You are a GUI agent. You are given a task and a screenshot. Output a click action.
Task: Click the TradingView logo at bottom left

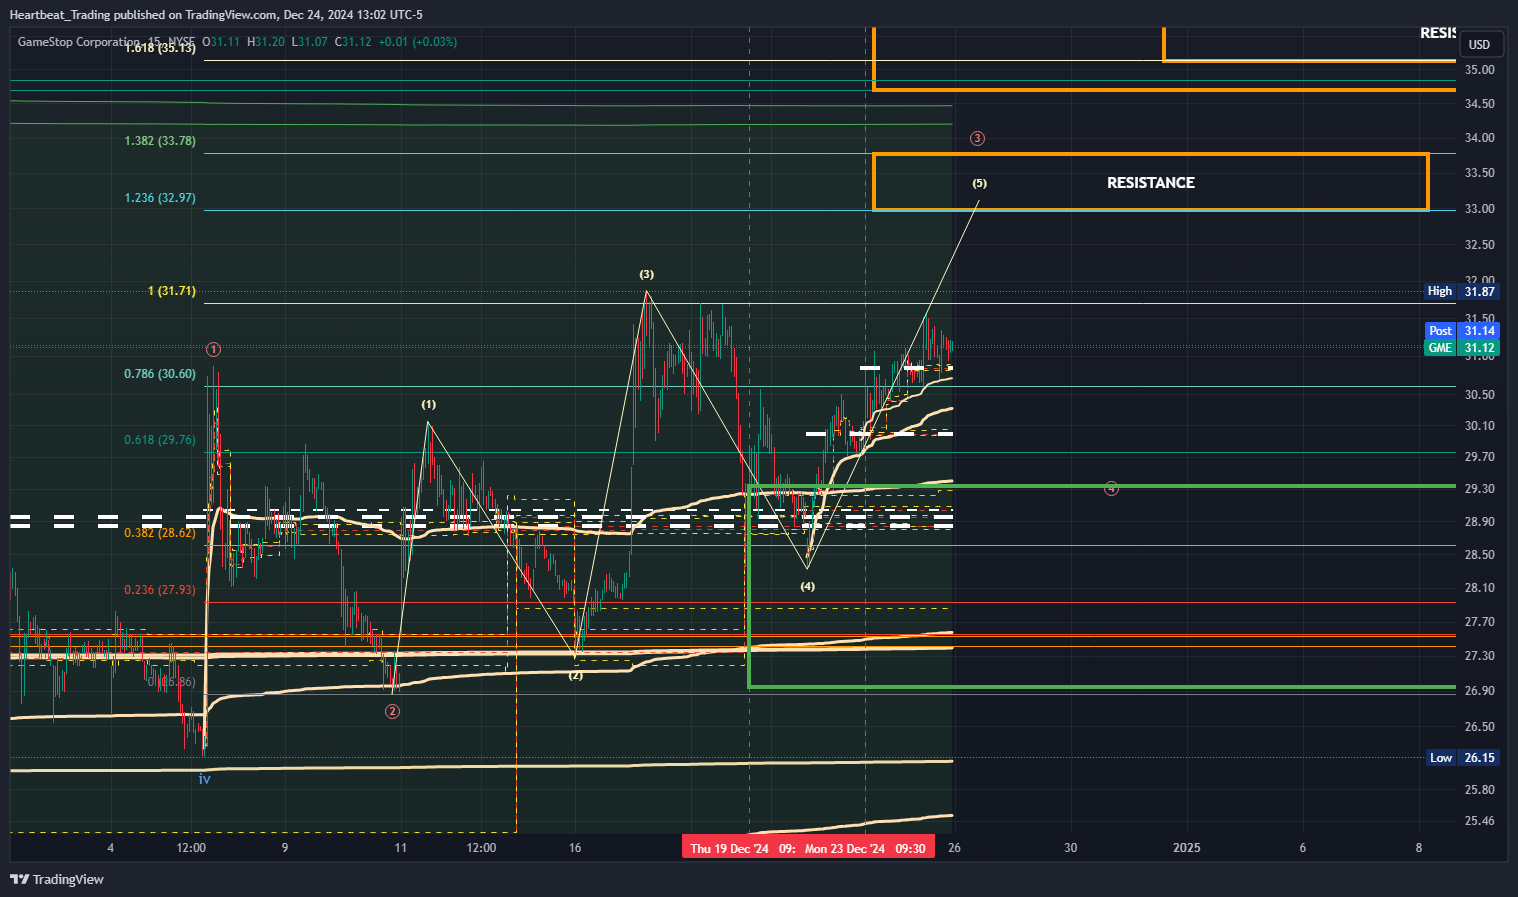pos(57,879)
